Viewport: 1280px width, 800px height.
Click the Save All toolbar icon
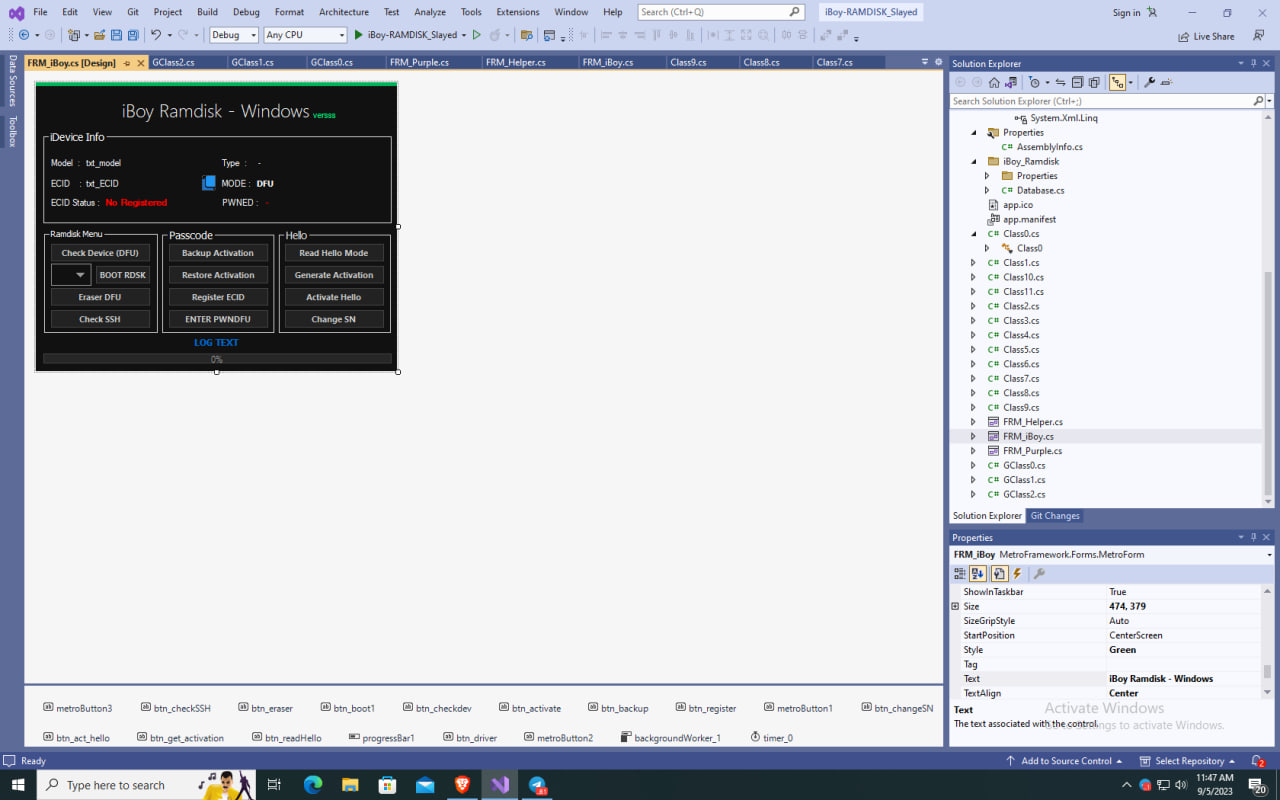point(133,35)
